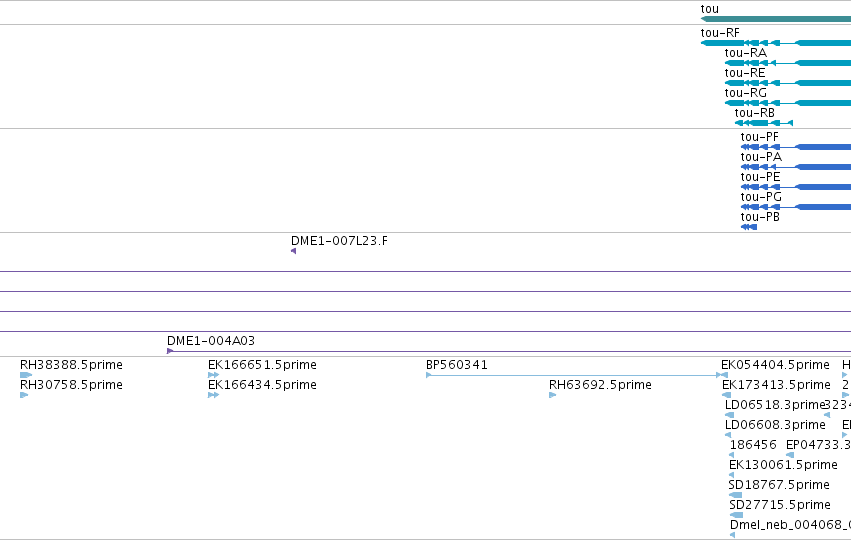Screen dimensions: 851x540
Task: Select the LD06608.3prime arrow glyph
Action: pos(728,435)
